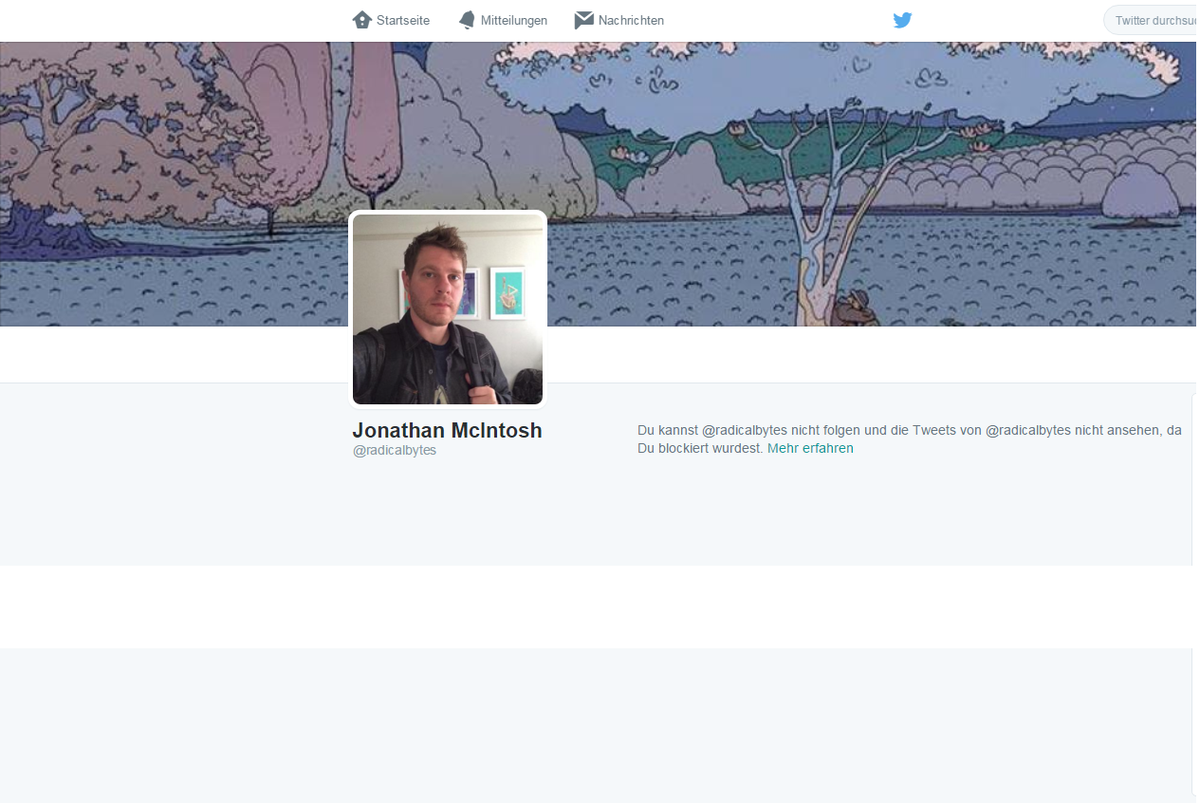
Task: Click the @radicalbytes handle under name
Action: (x=394, y=450)
